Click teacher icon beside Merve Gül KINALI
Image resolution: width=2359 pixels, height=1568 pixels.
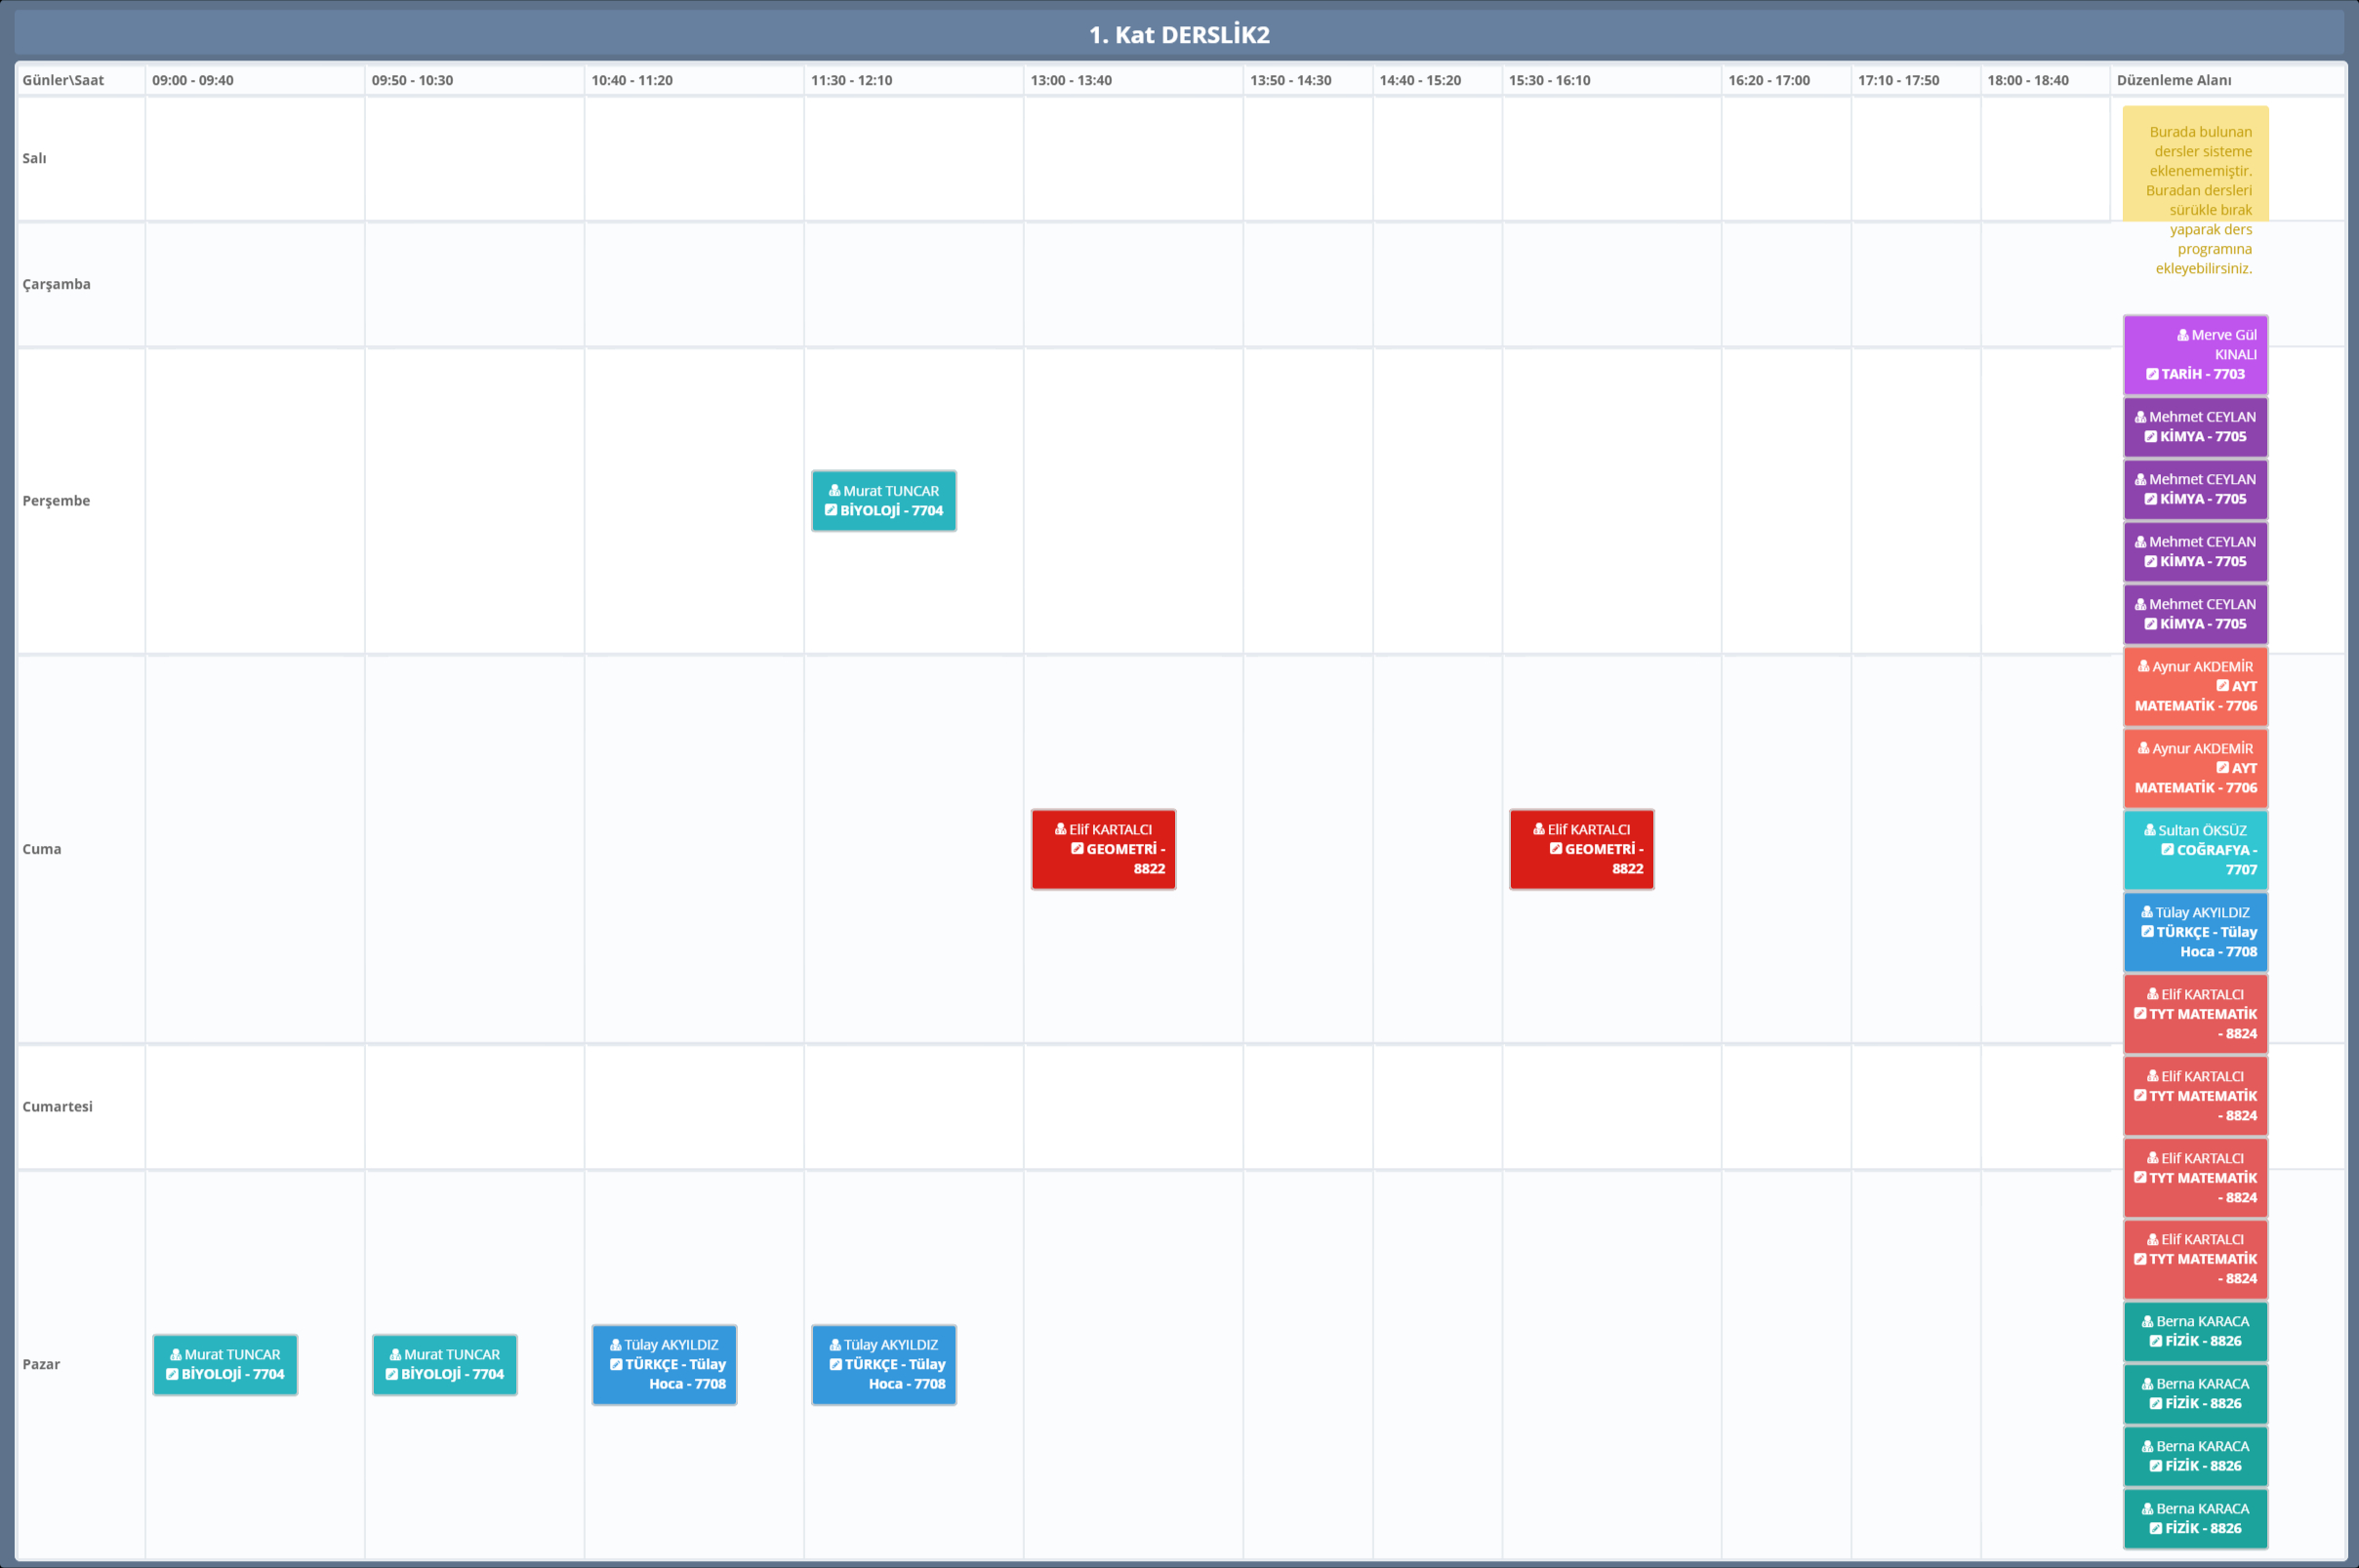(x=2183, y=335)
